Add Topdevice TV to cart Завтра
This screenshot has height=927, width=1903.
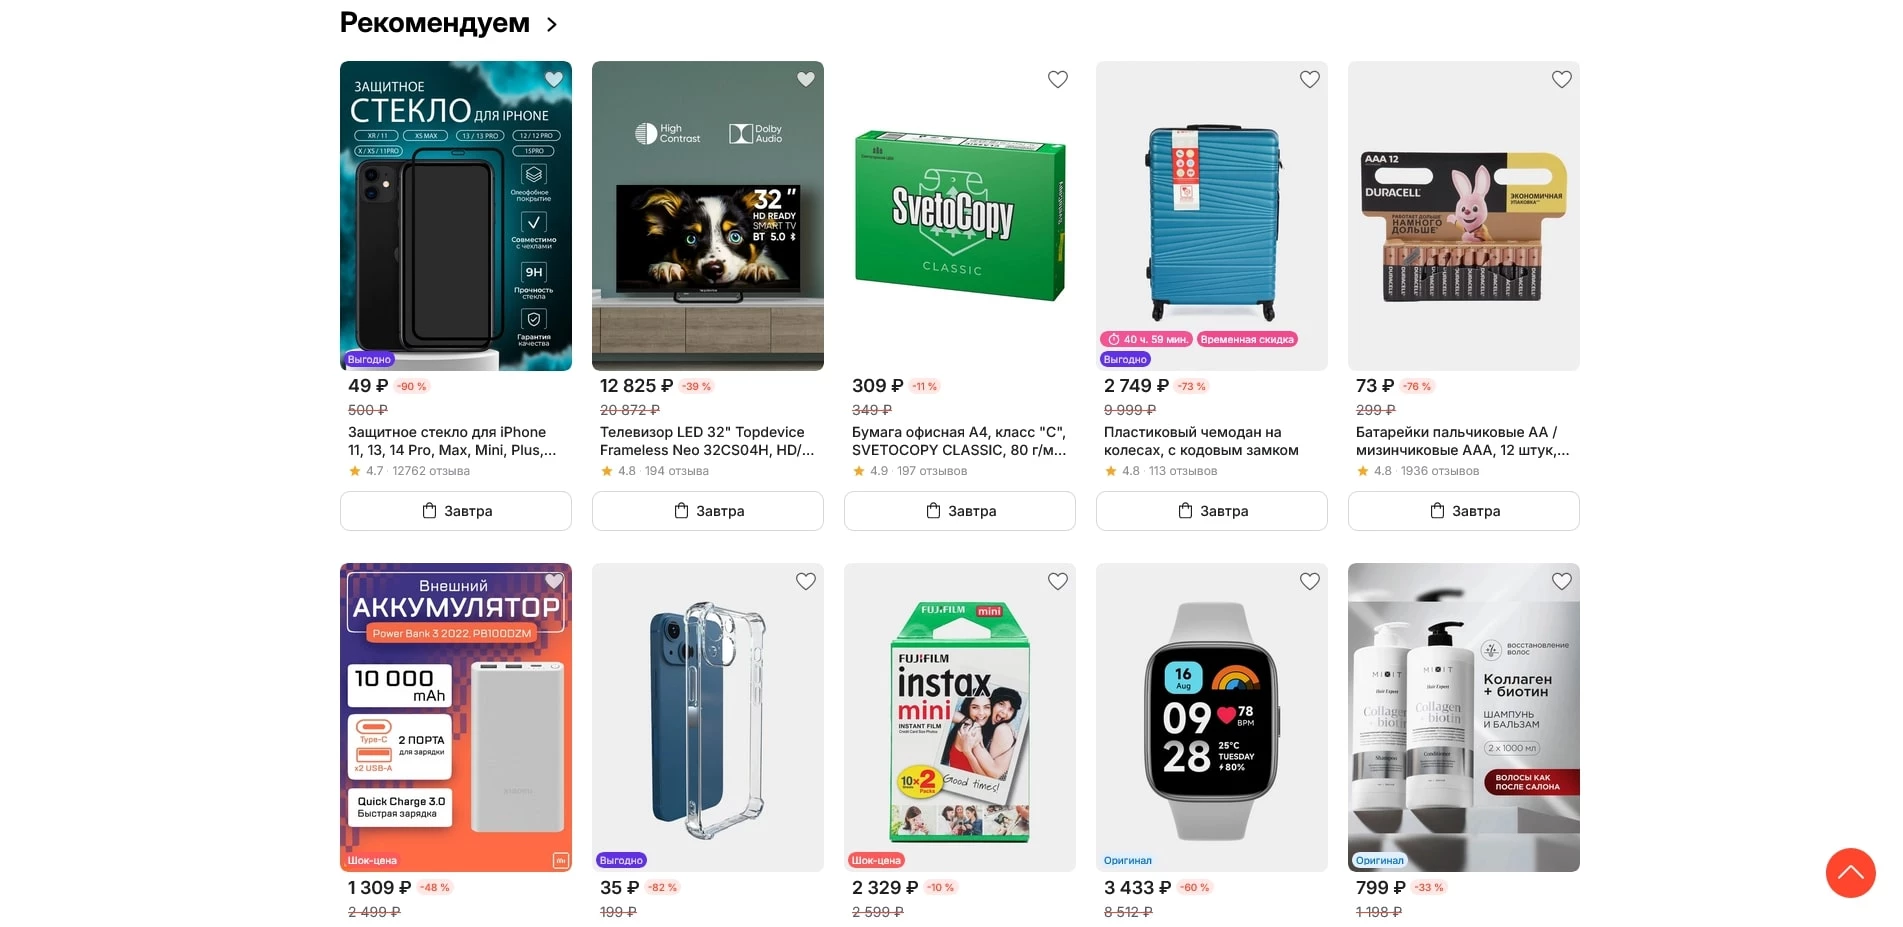[708, 511]
